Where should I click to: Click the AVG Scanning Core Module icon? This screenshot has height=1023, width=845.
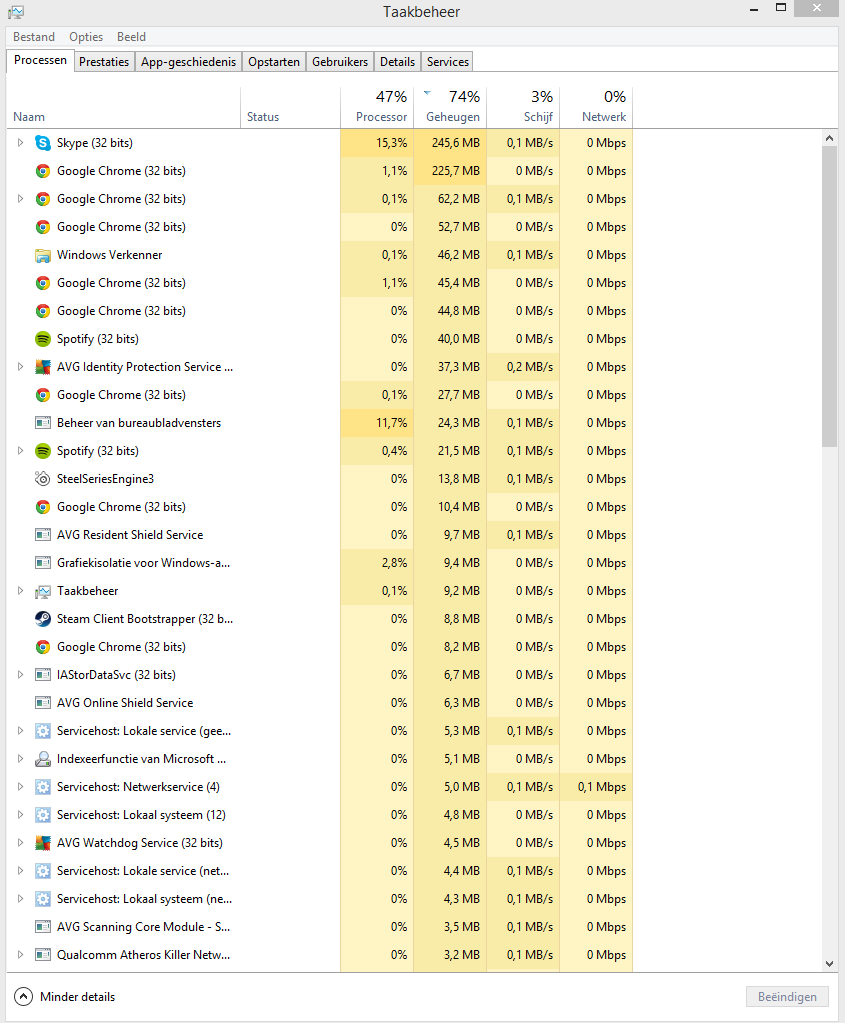pyautogui.click(x=42, y=927)
